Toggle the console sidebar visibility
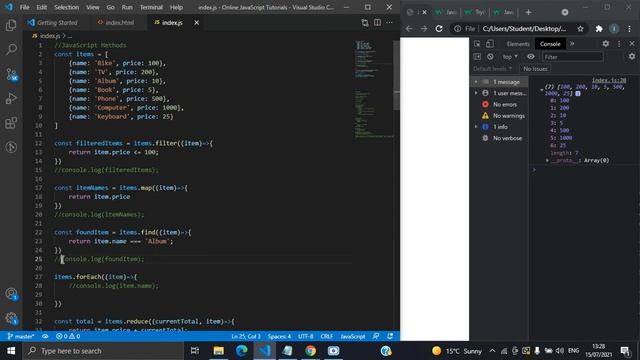The height and width of the screenshot is (360, 640). 477,57
